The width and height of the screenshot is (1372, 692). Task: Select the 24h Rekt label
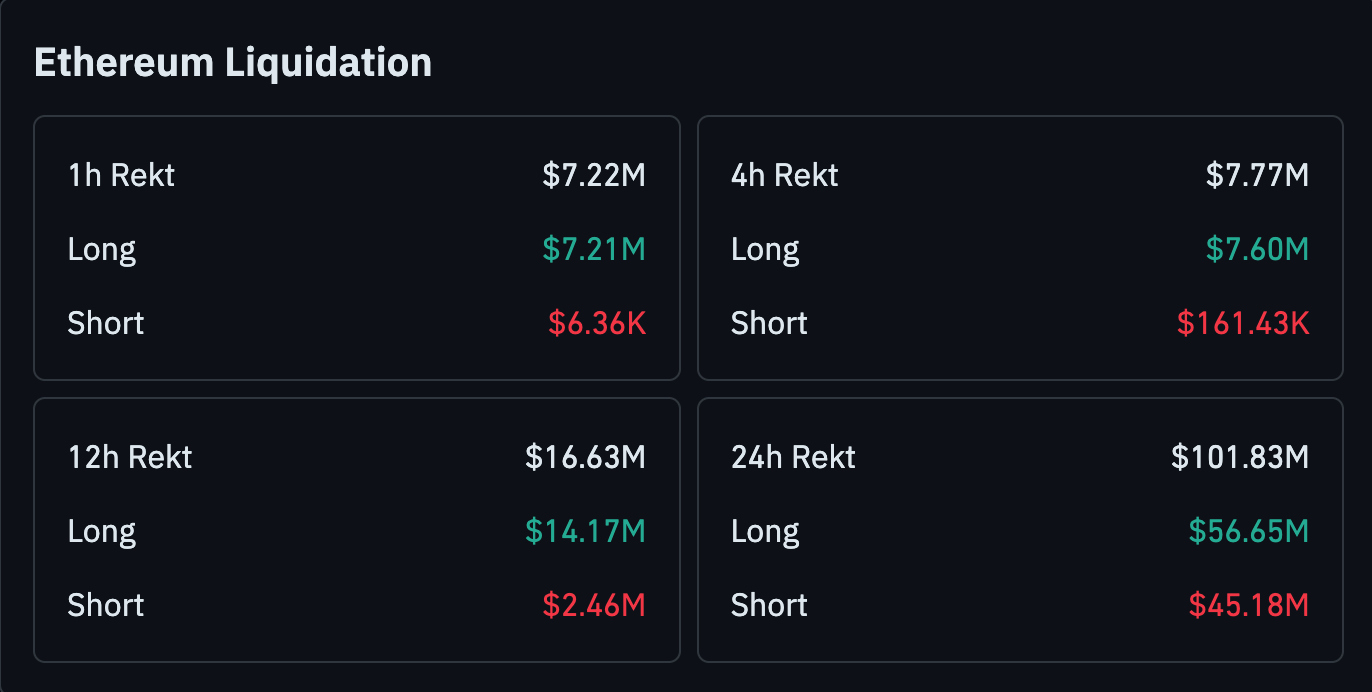point(794,458)
